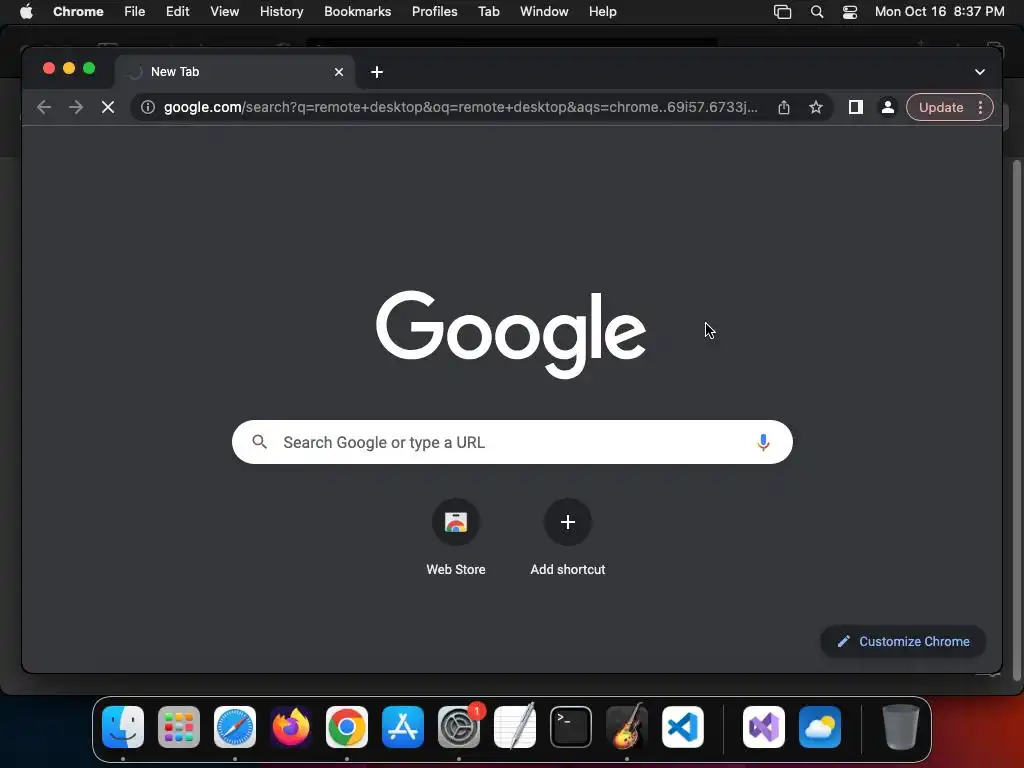Open the History menu
1024x768 pixels.
(281, 11)
